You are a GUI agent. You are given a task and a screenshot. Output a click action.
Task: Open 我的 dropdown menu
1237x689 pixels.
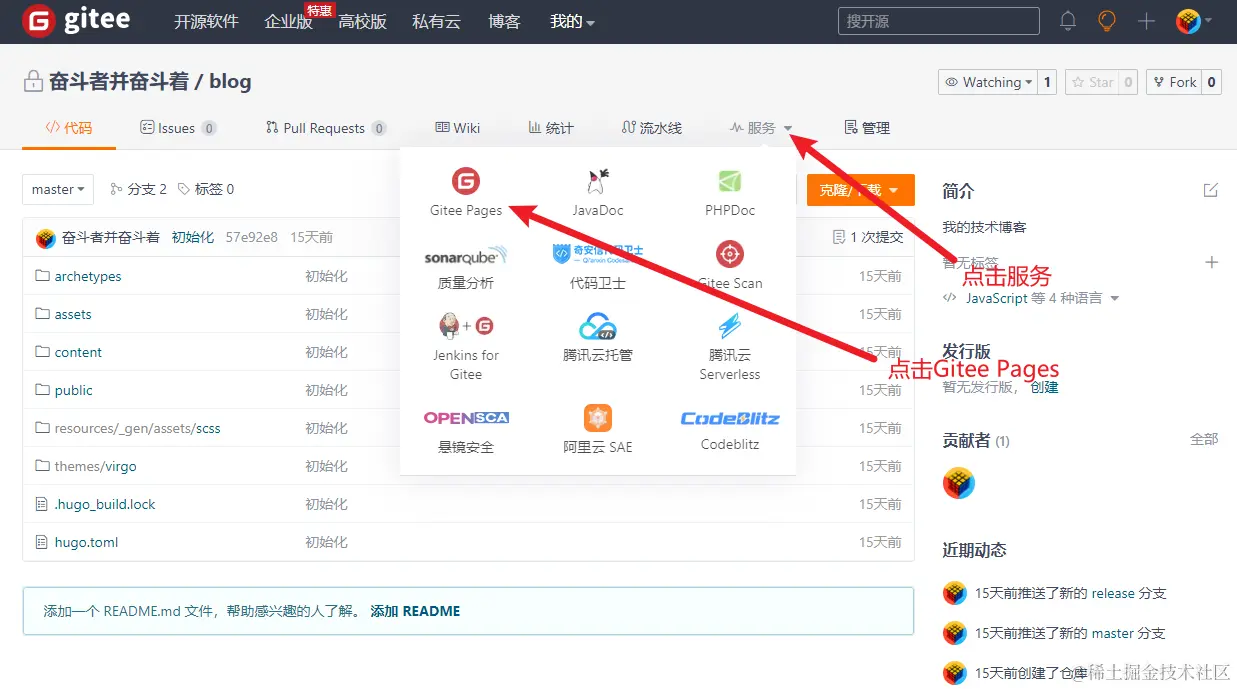(572, 21)
